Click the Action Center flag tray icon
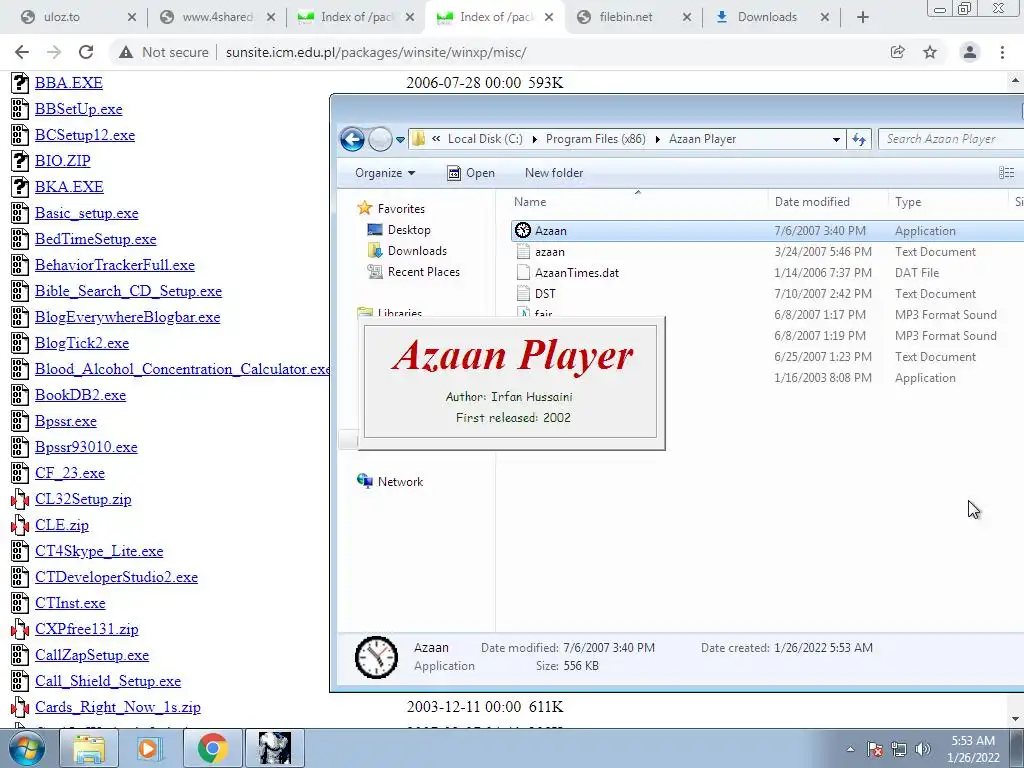Screen dimensions: 1024x768 pyautogui.click(x=875, y=749)
